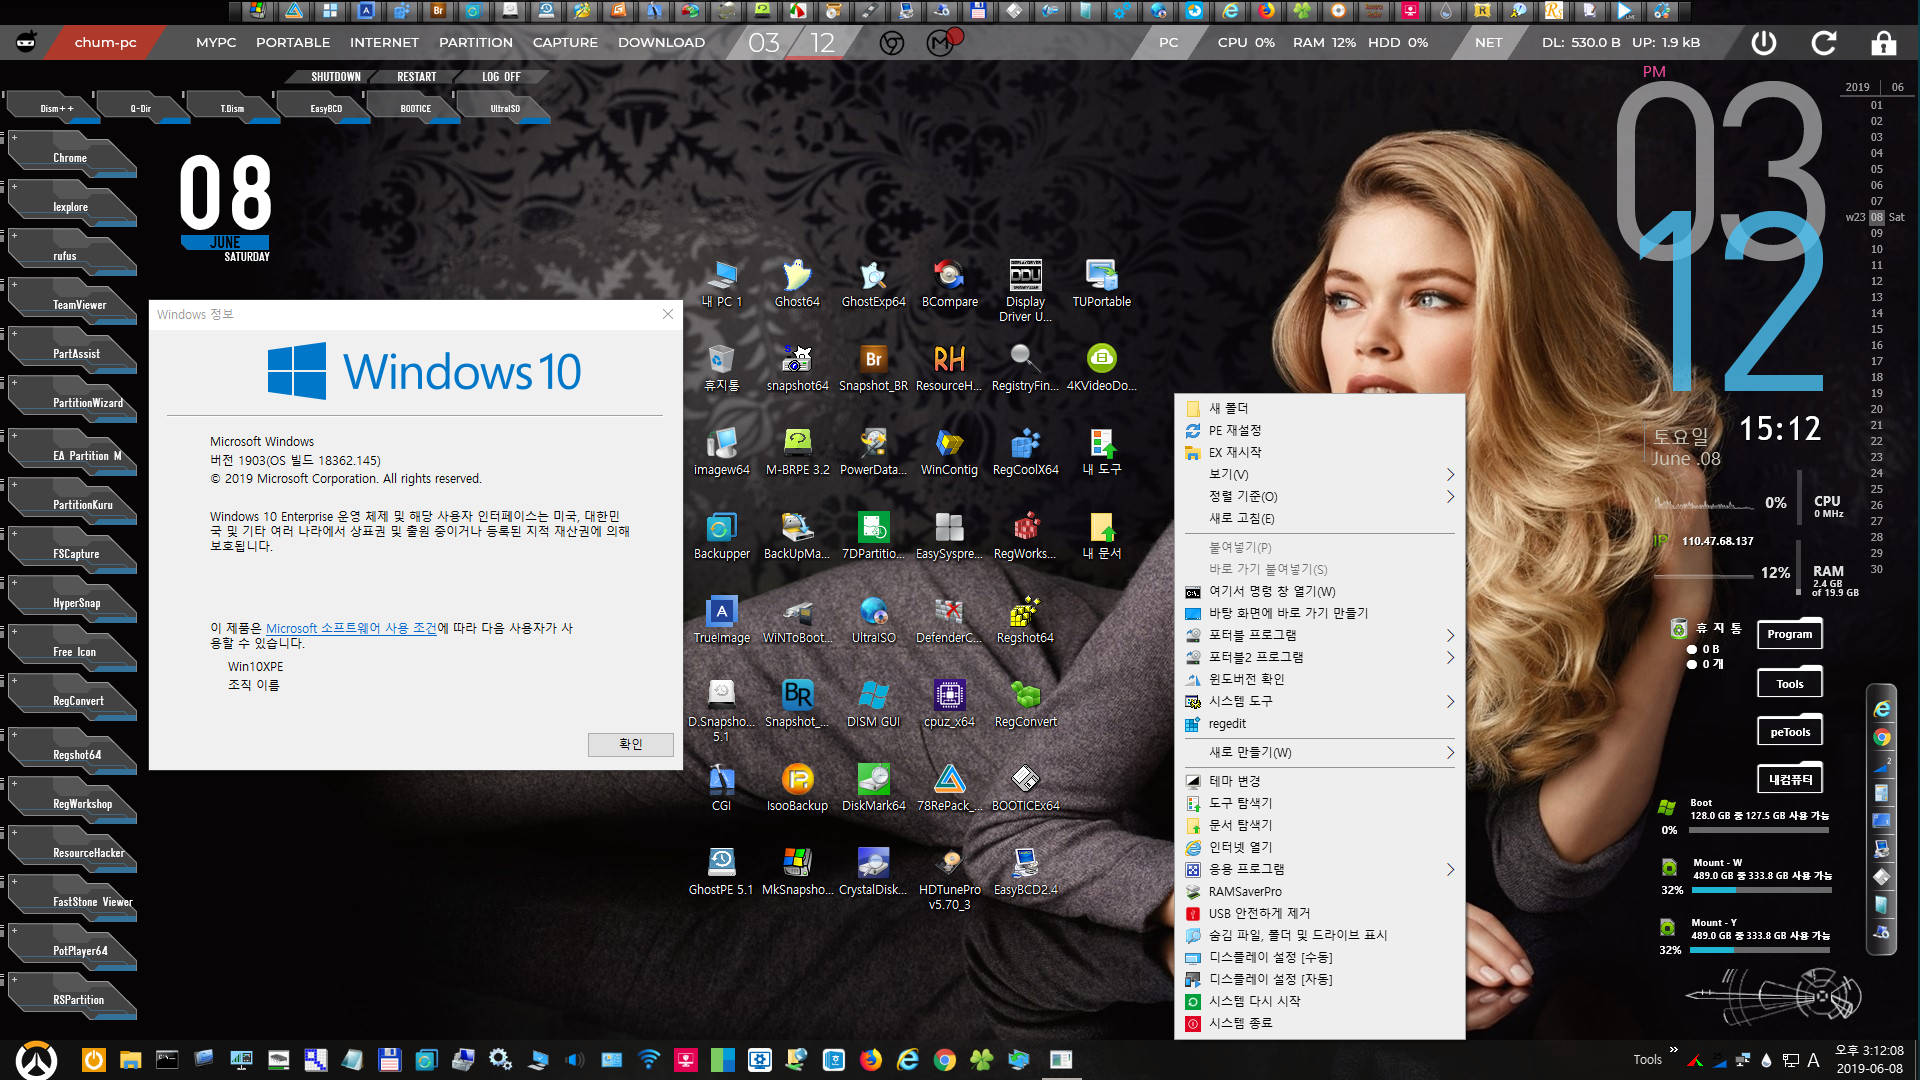Launch M-BRPE 3.2 desktop icon
Screen dimensions: 1920x1080
click(797, 452)
